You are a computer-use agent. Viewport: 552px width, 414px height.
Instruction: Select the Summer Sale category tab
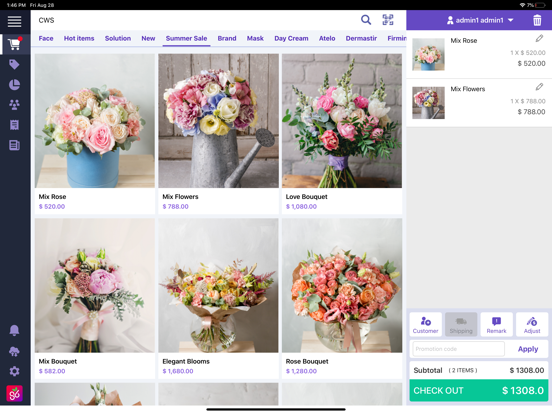point(186,38)
